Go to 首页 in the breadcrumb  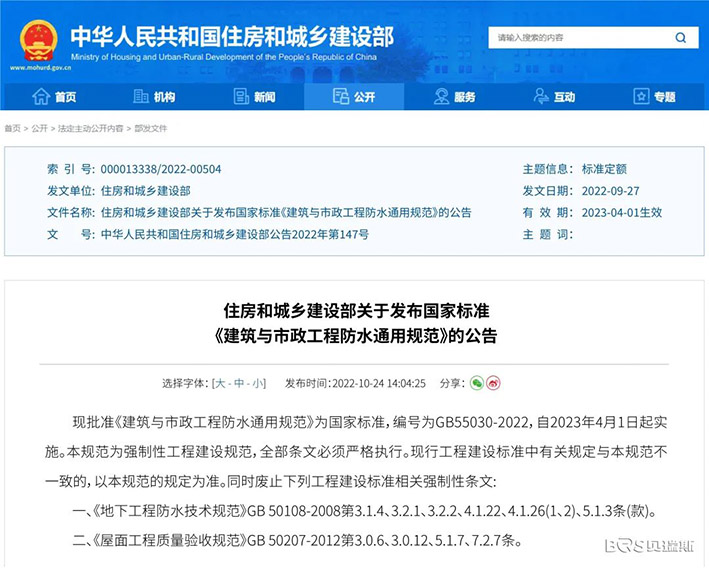[12, 129]
